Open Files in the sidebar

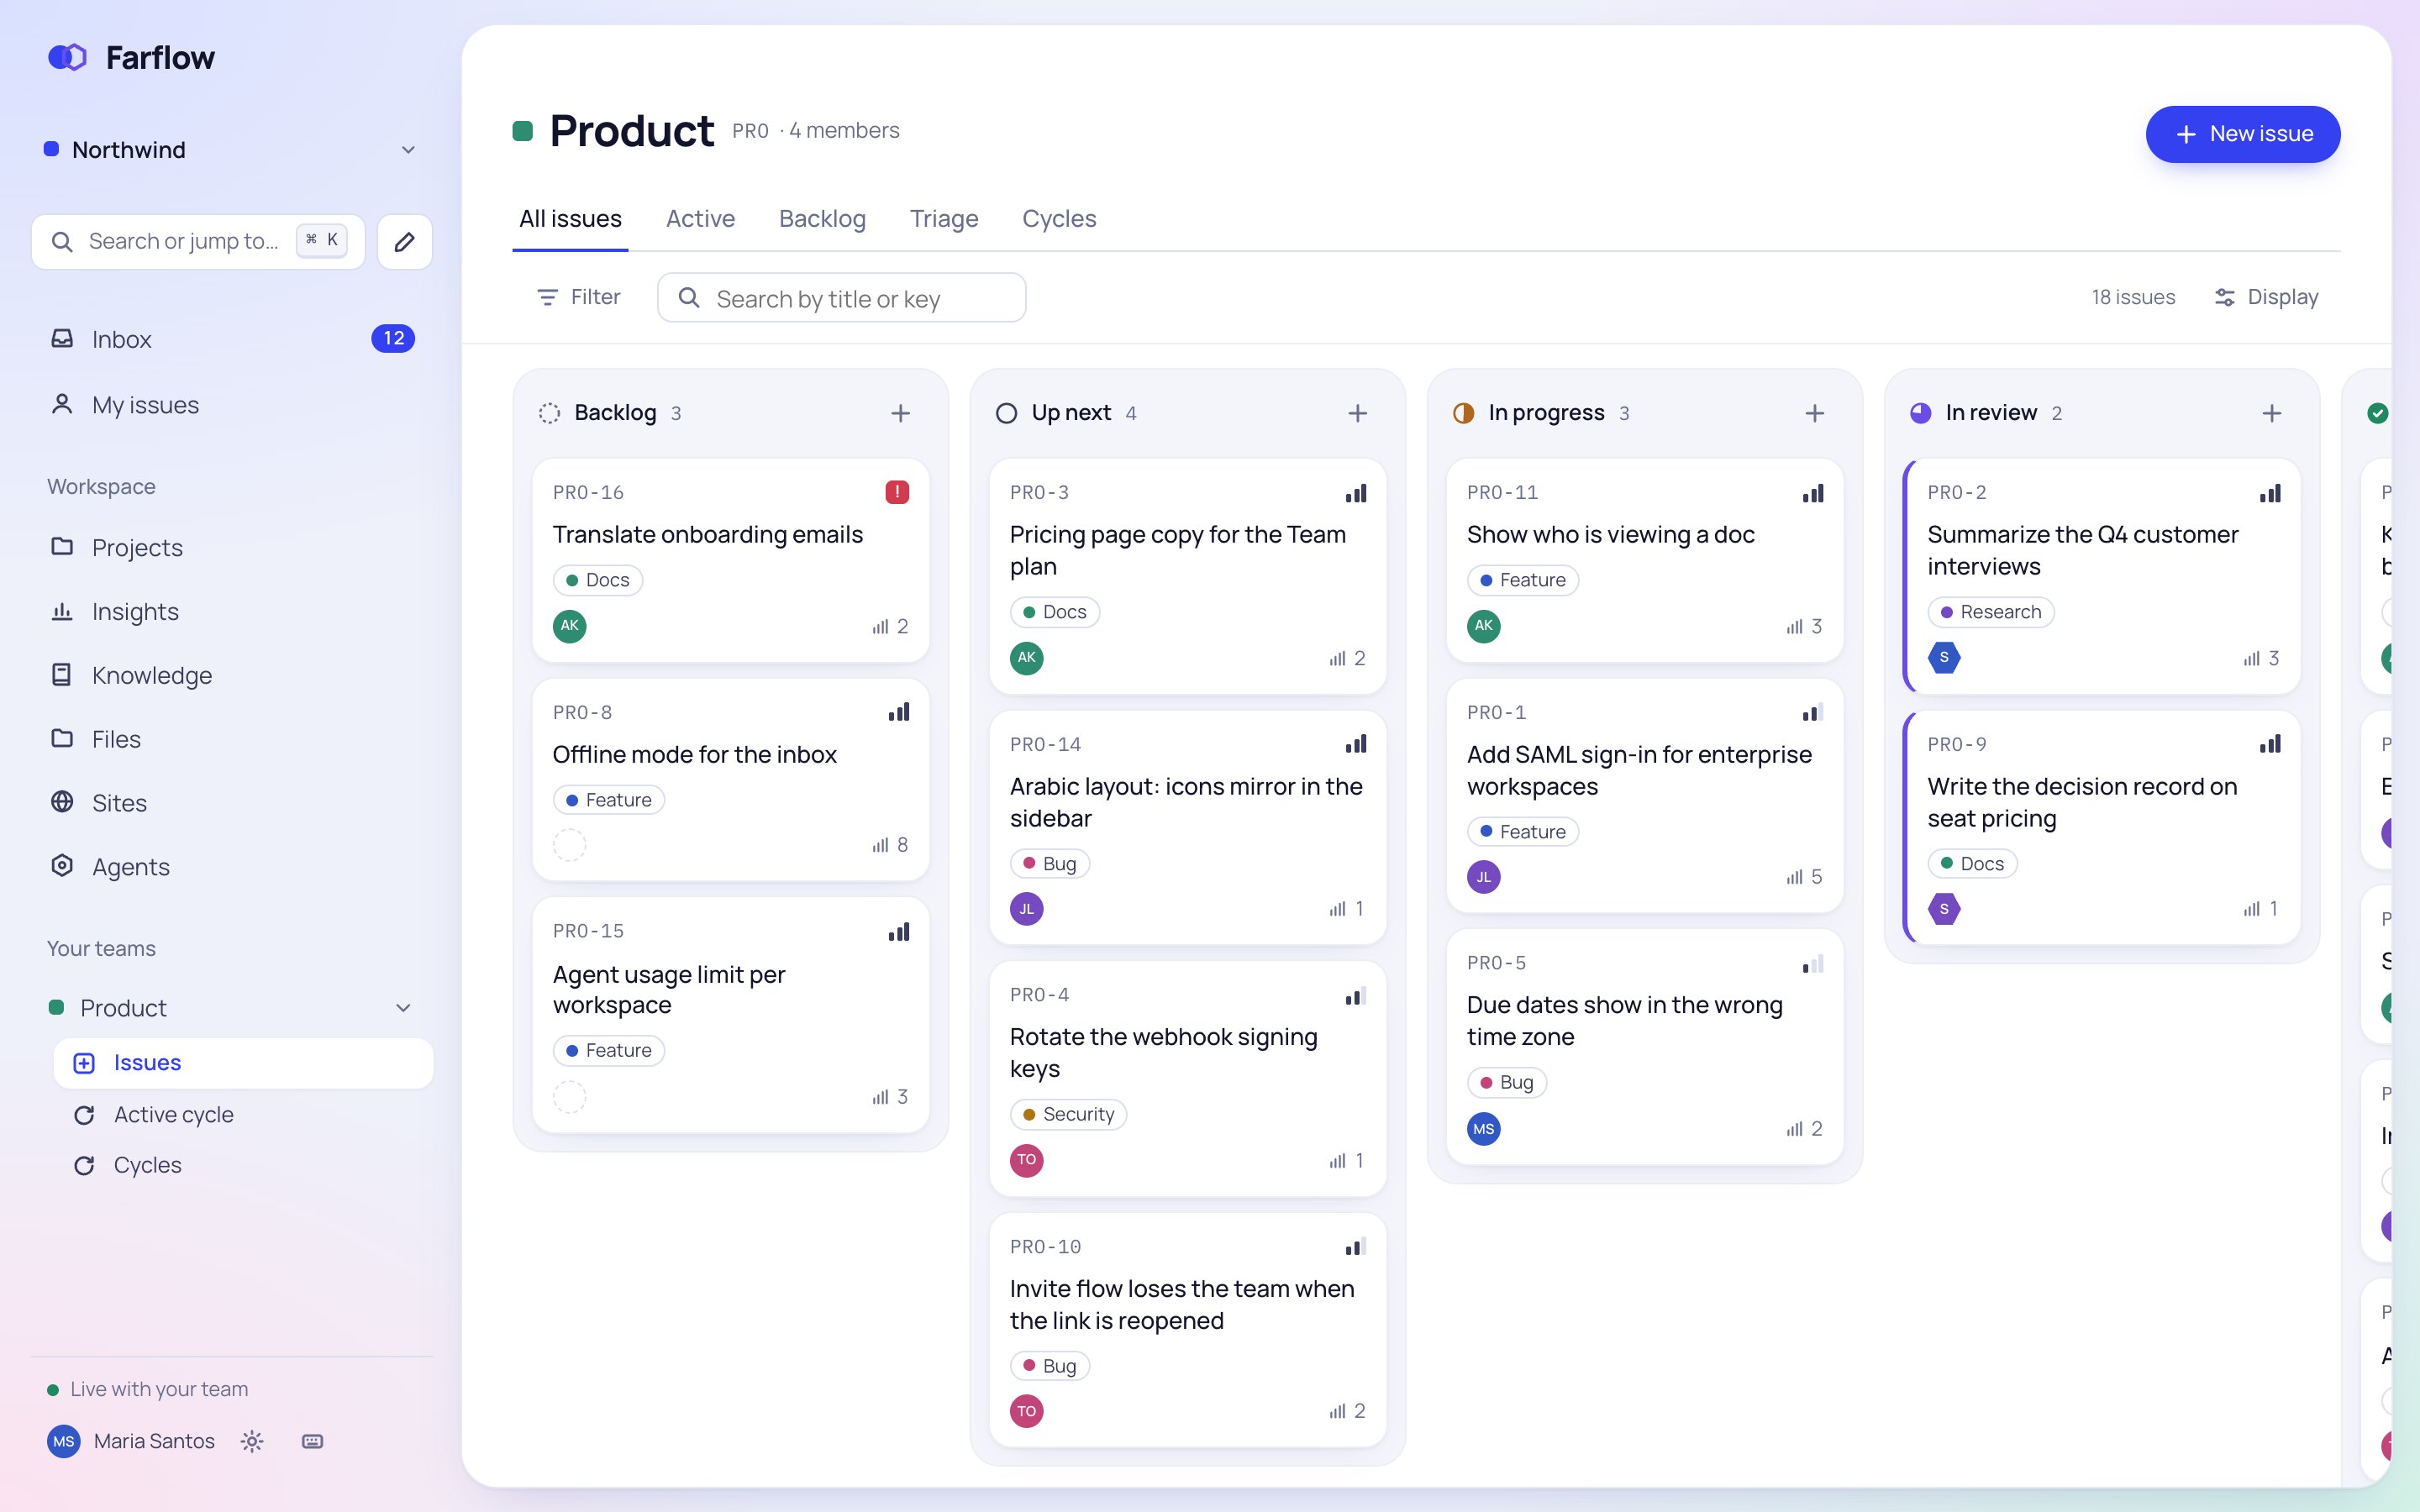point(232,739)
